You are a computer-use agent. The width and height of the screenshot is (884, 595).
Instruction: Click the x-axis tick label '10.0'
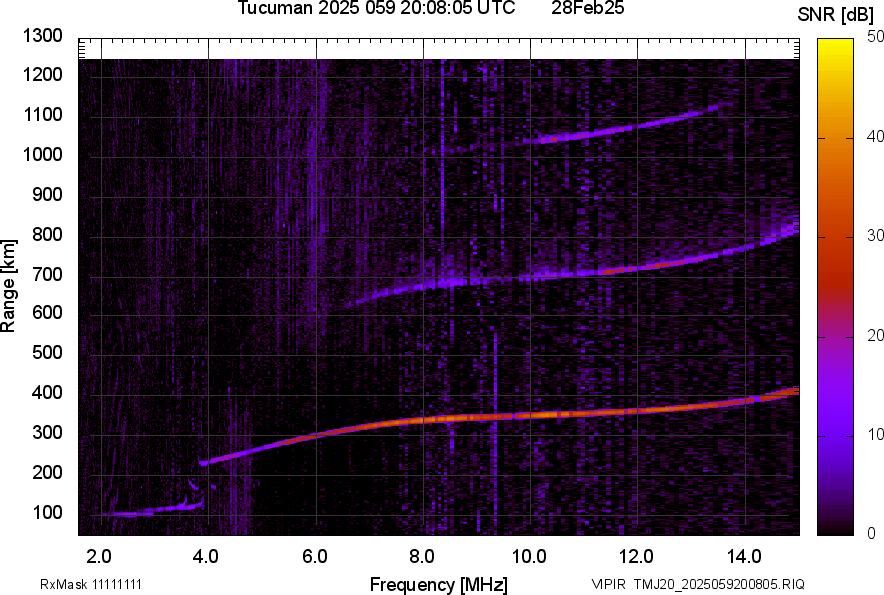[529, 557]
